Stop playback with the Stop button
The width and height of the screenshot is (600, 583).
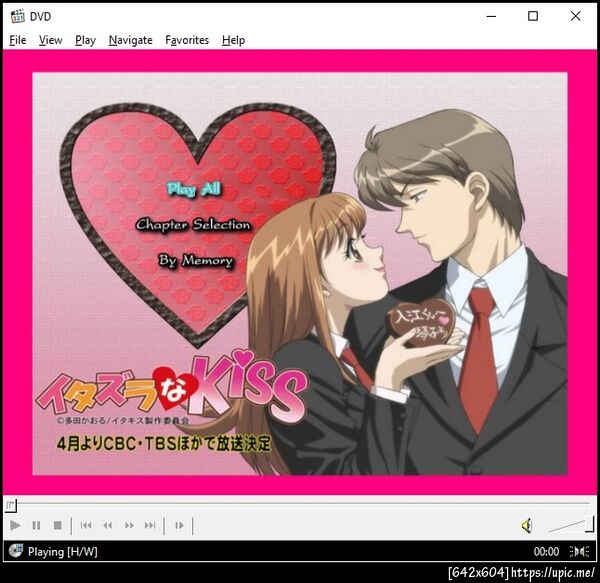coord(57,525)
